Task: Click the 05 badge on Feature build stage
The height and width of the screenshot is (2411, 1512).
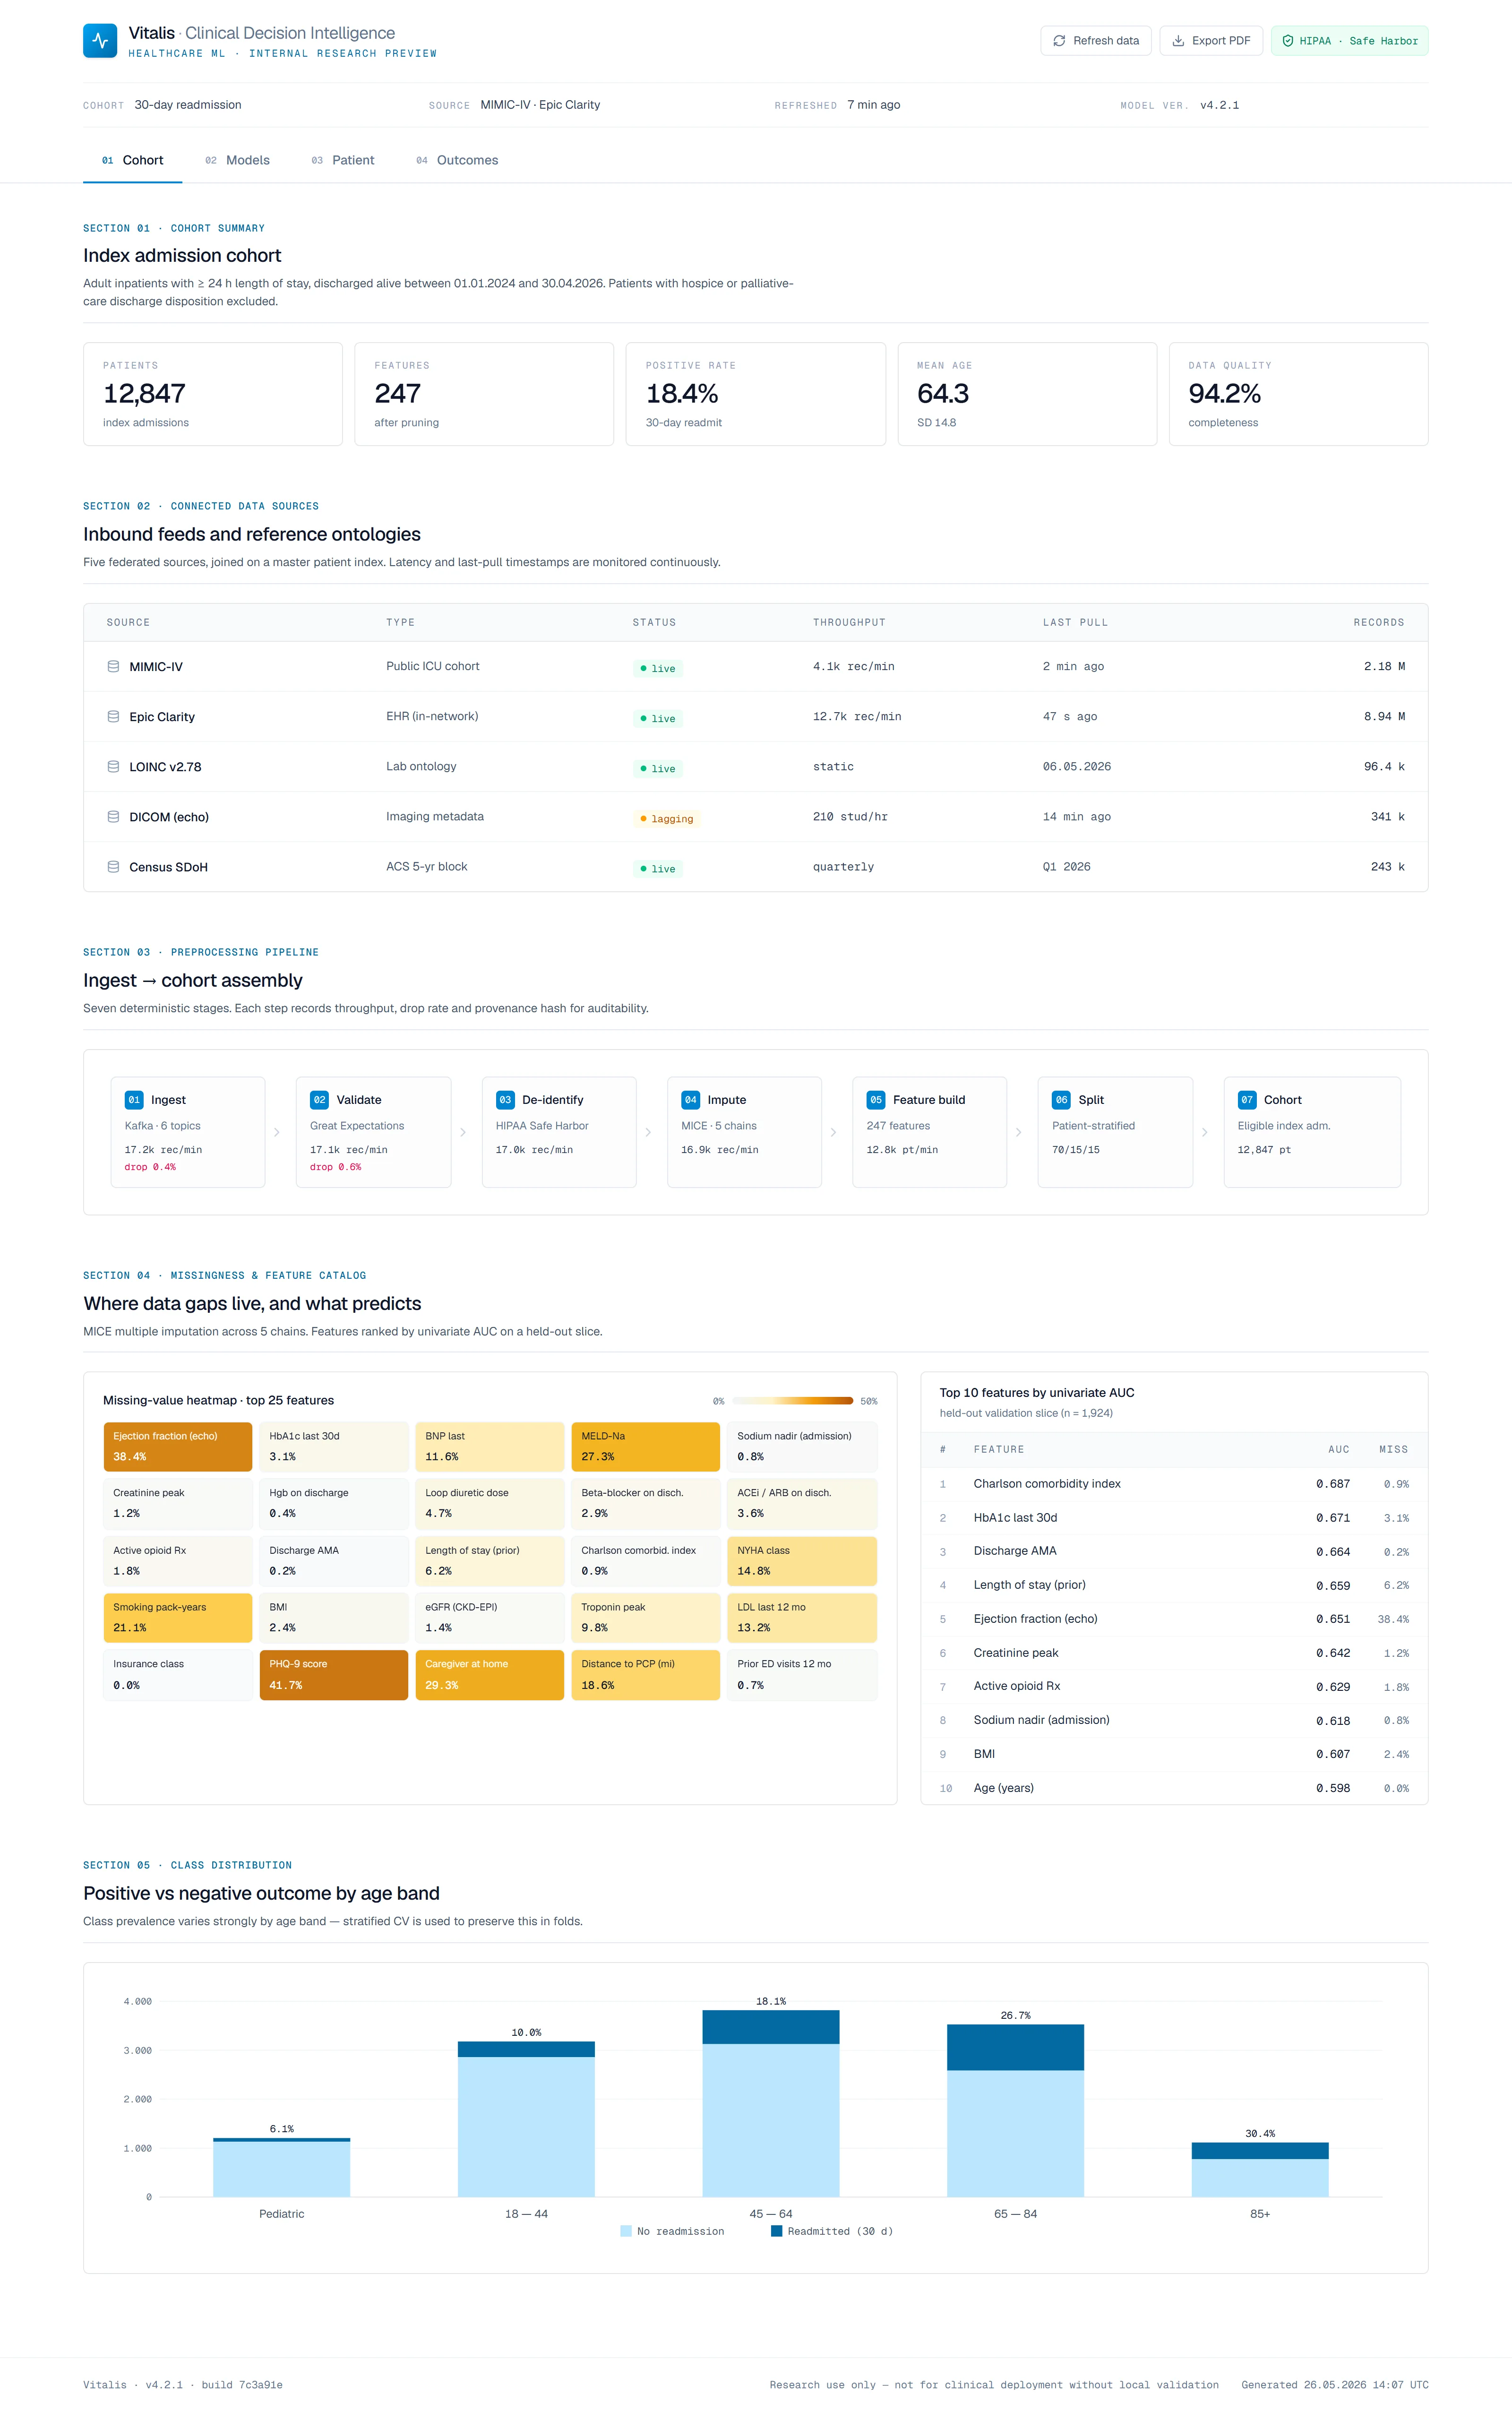Action: [876, 1099]
